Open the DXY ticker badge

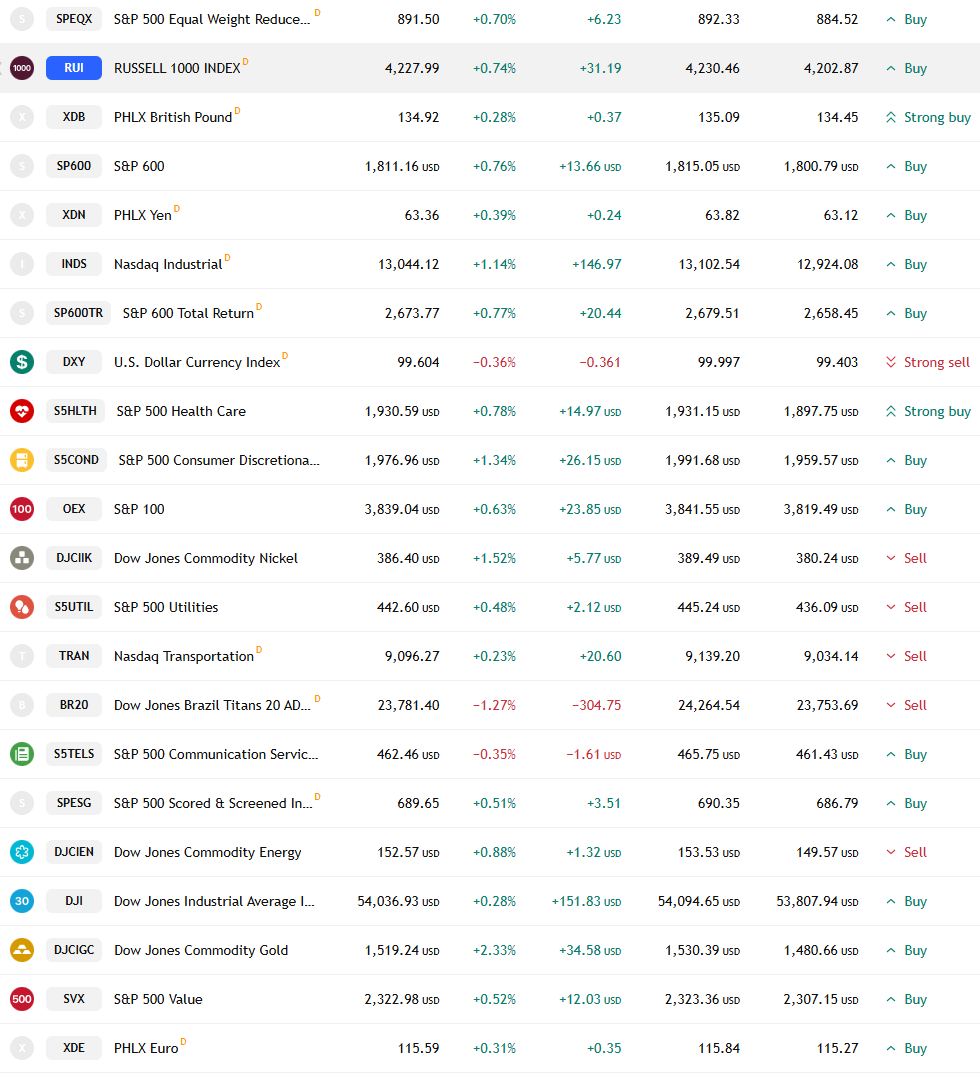(74, 362)
